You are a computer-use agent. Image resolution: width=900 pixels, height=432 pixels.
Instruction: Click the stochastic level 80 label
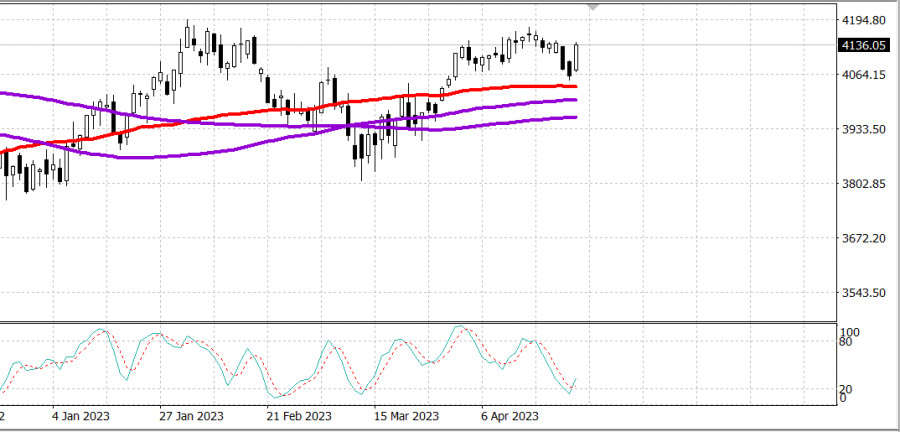[x=845, y=343]
